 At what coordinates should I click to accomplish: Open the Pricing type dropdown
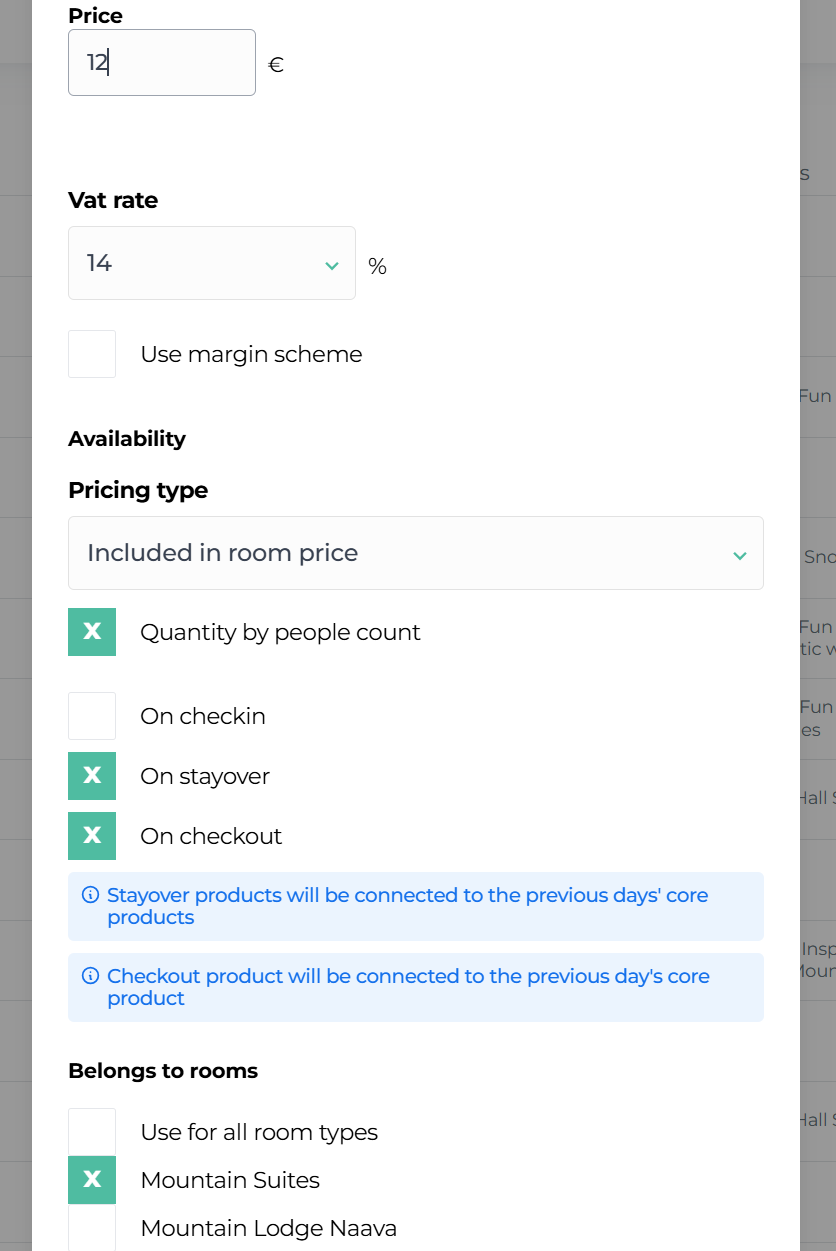415,553
